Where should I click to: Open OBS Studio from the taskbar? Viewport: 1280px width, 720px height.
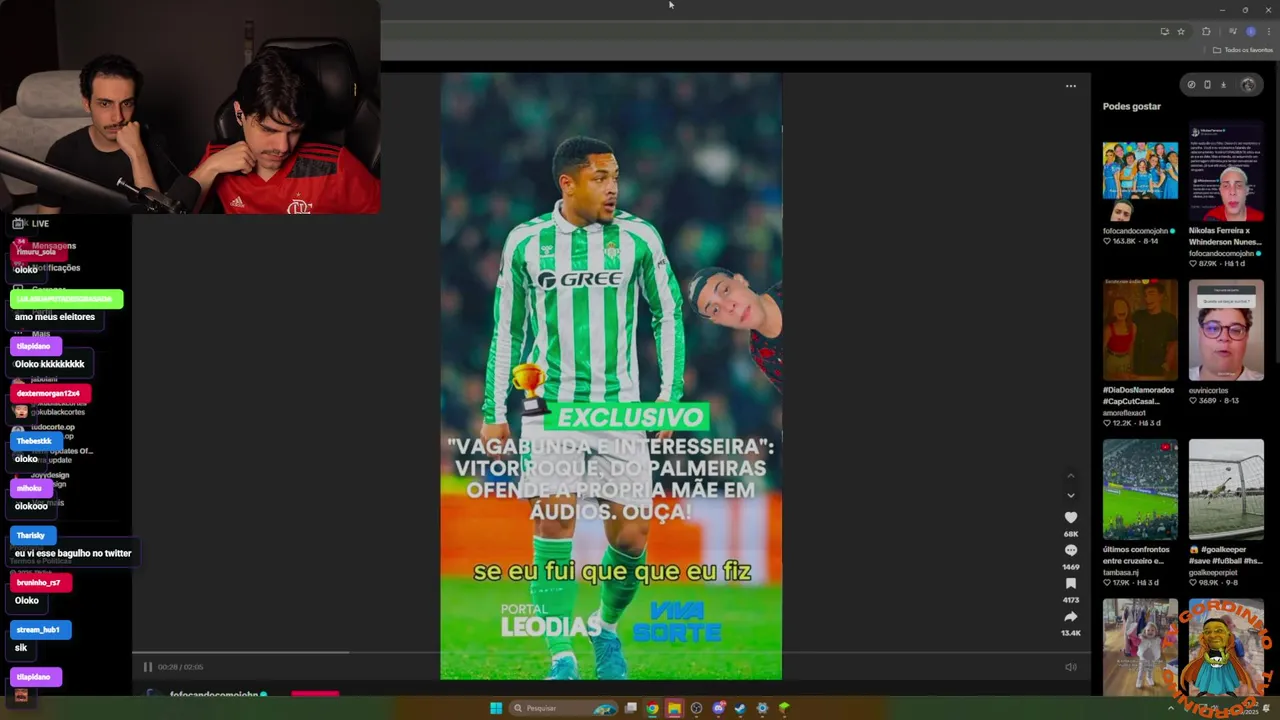(x=696, y=708)
